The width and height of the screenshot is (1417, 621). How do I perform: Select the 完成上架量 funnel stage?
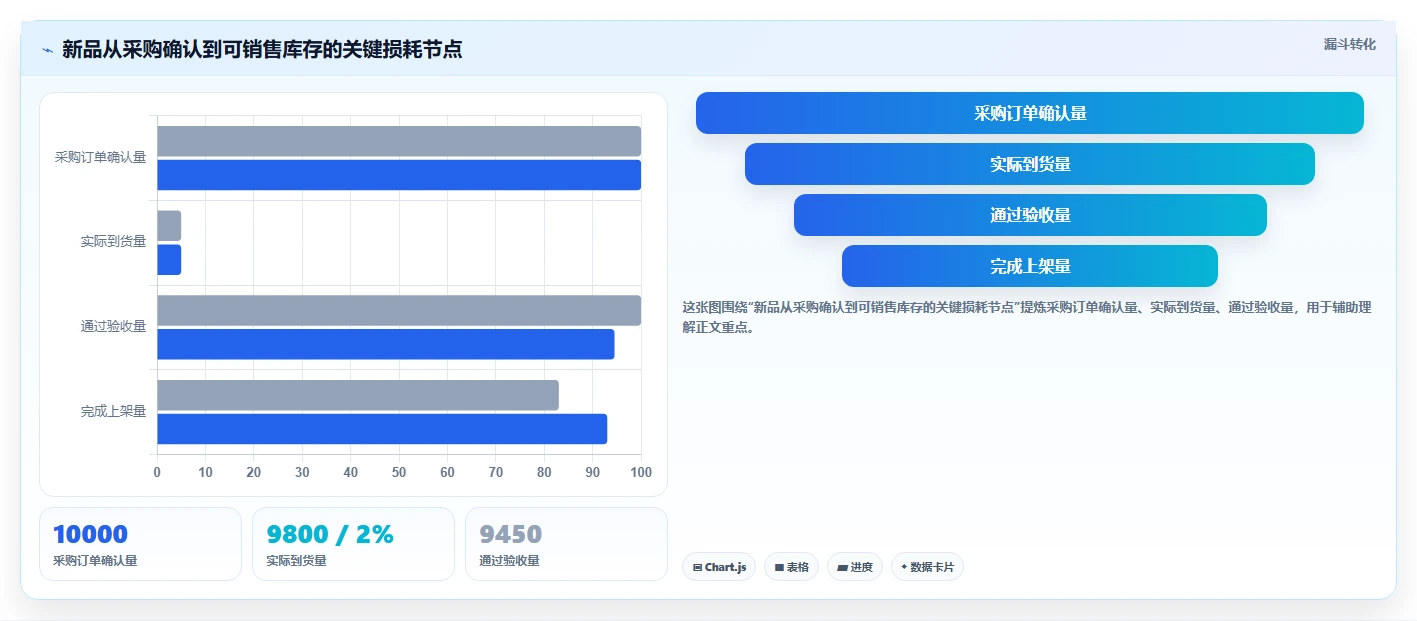(1030, 266)
